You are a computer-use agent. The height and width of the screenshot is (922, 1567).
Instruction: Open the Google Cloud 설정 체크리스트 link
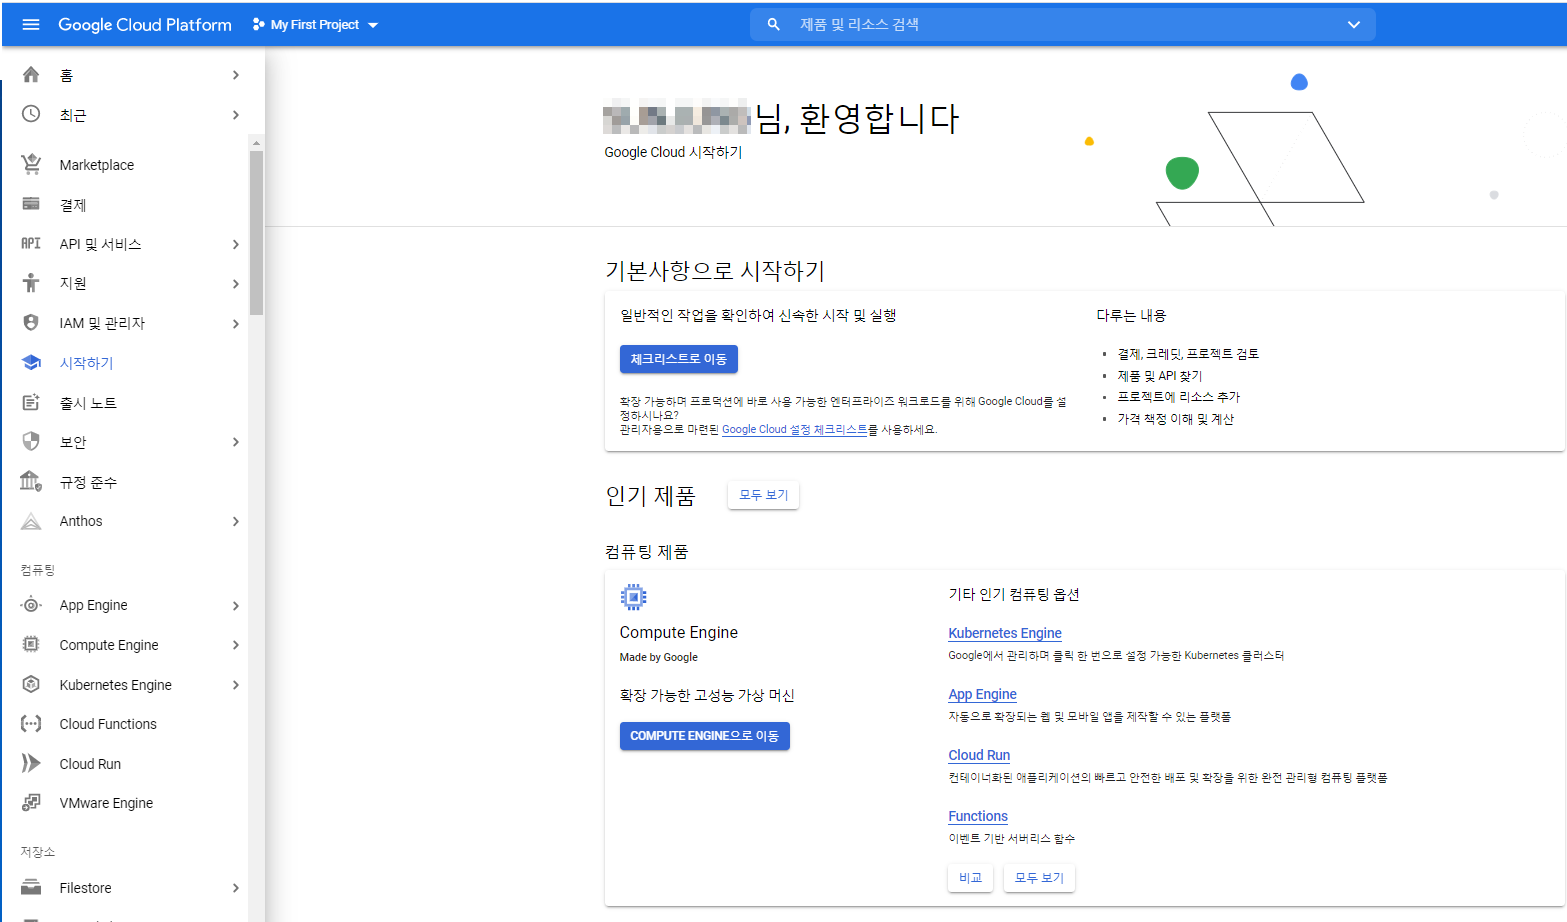coord(794,430)
